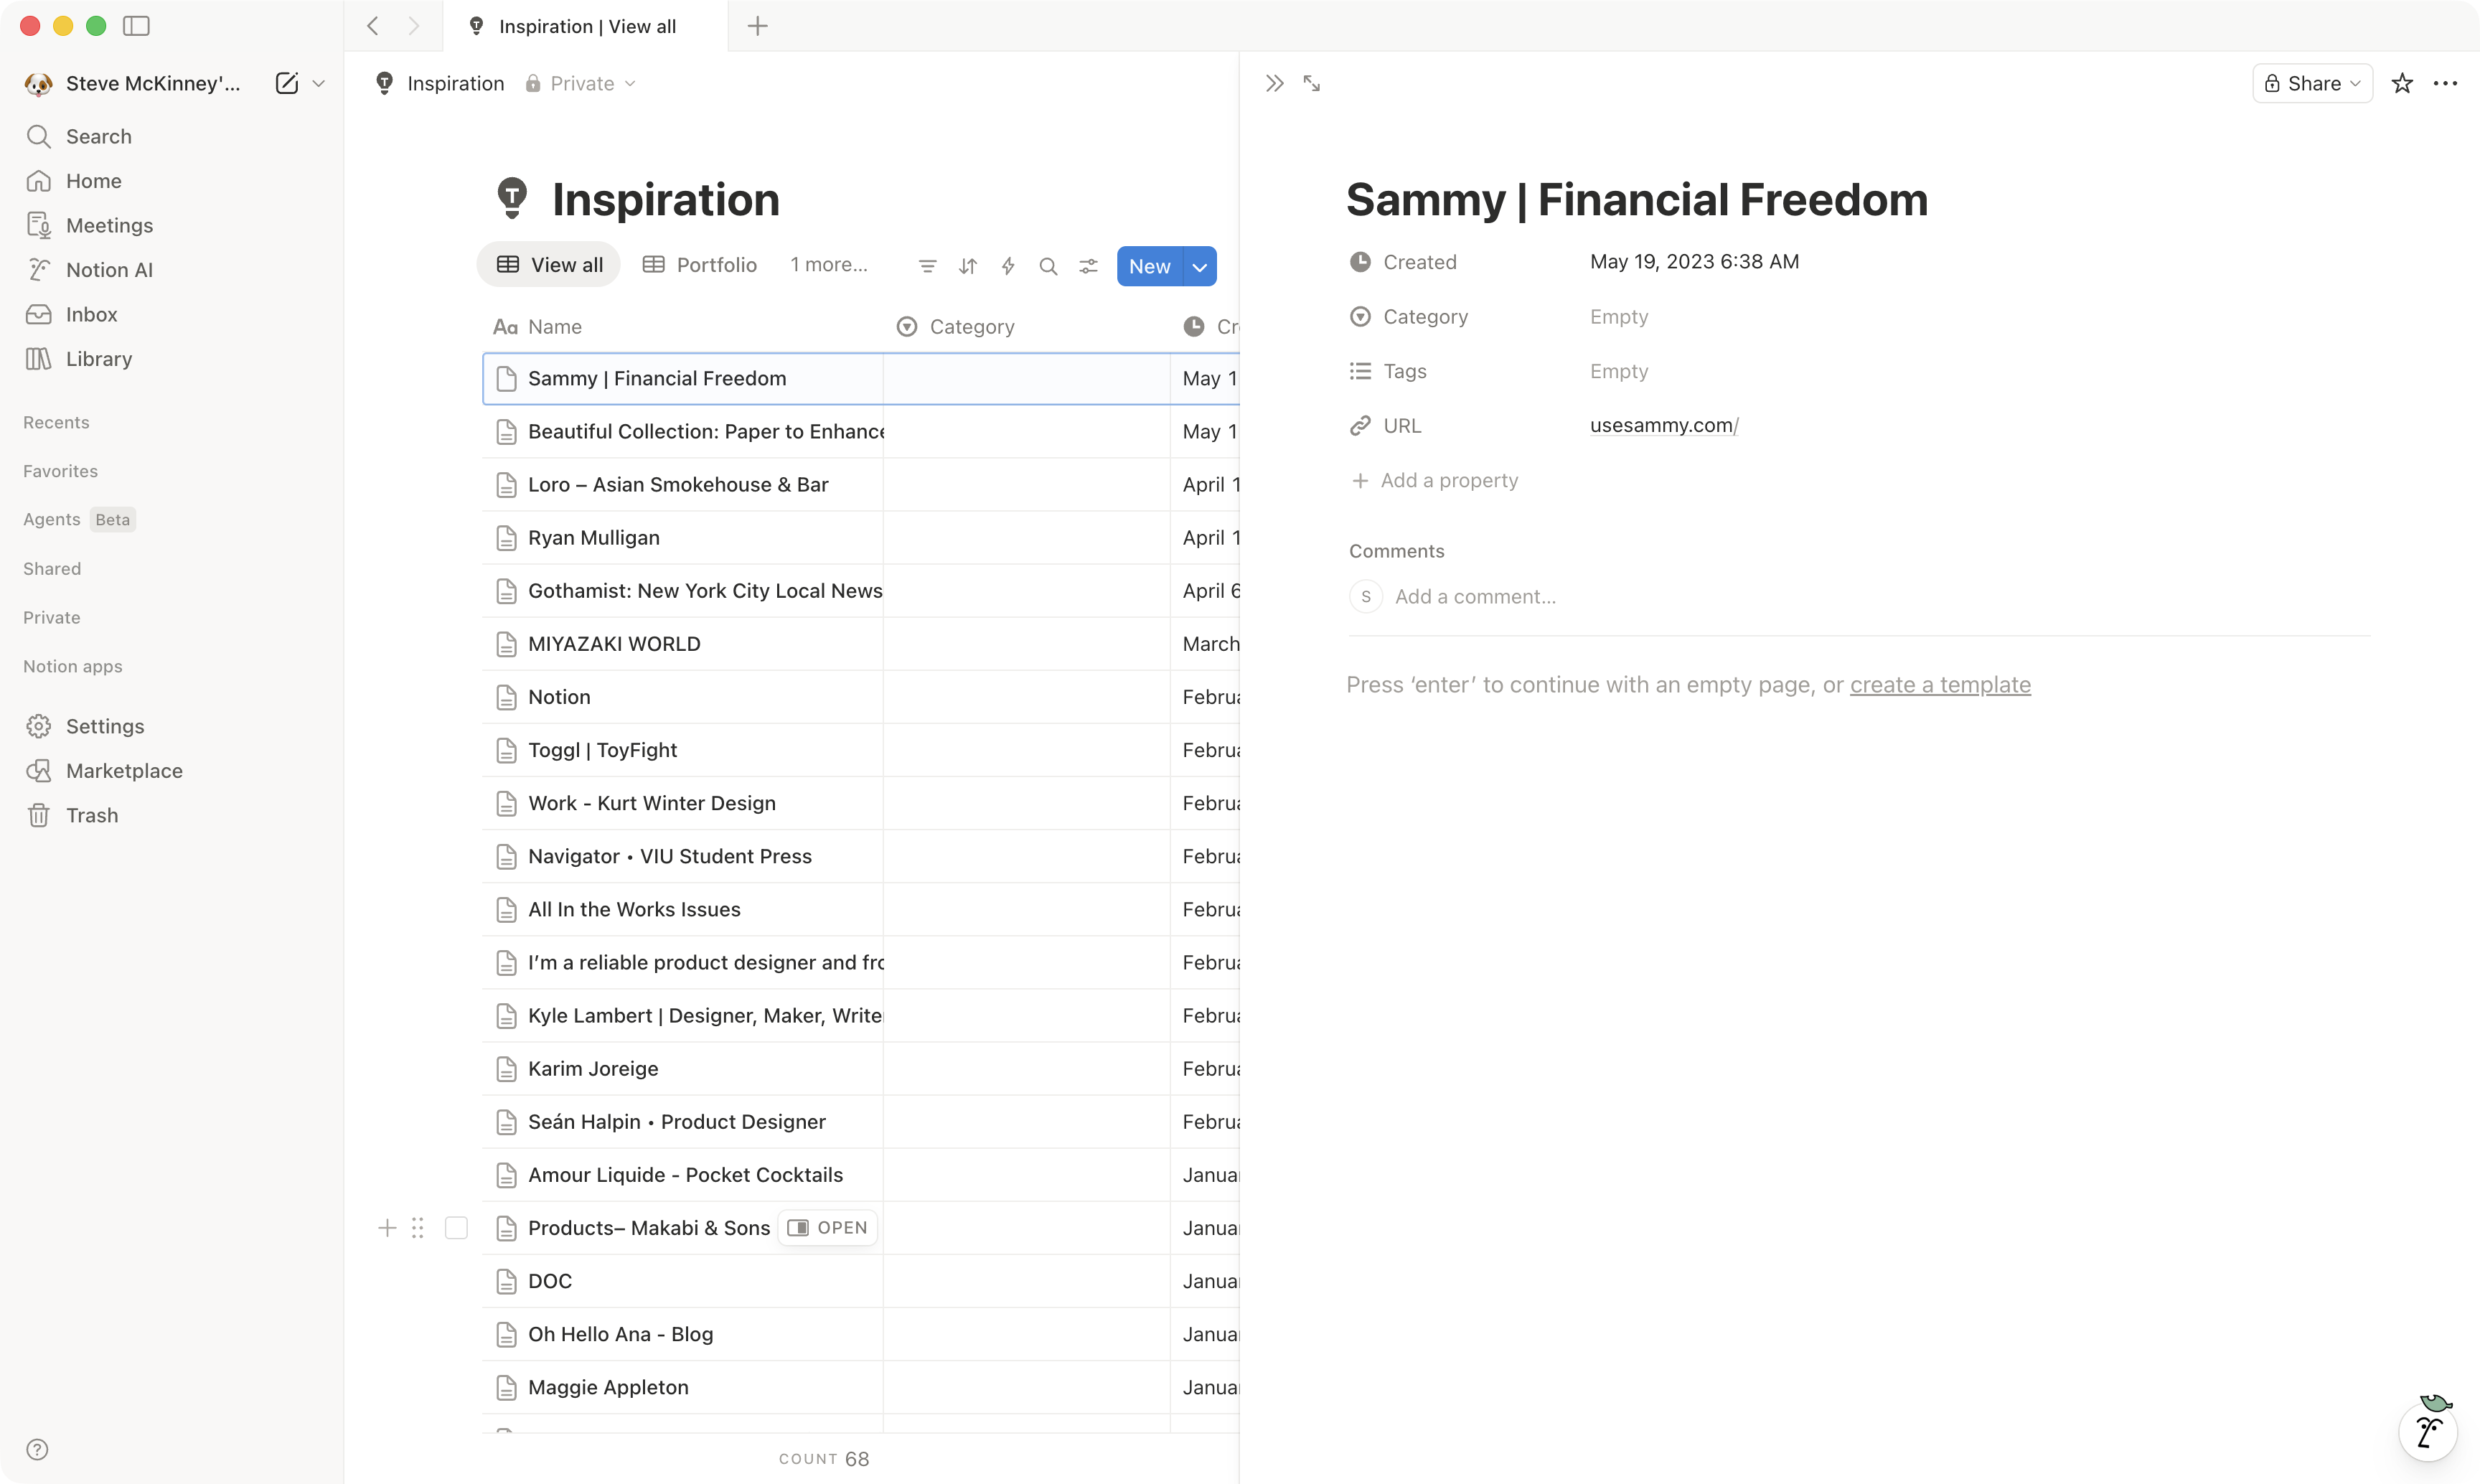The height and width of the screenshot is (1484, 2480).
Task: Search the database with the magnifier icon
Action: point(1048,265)
